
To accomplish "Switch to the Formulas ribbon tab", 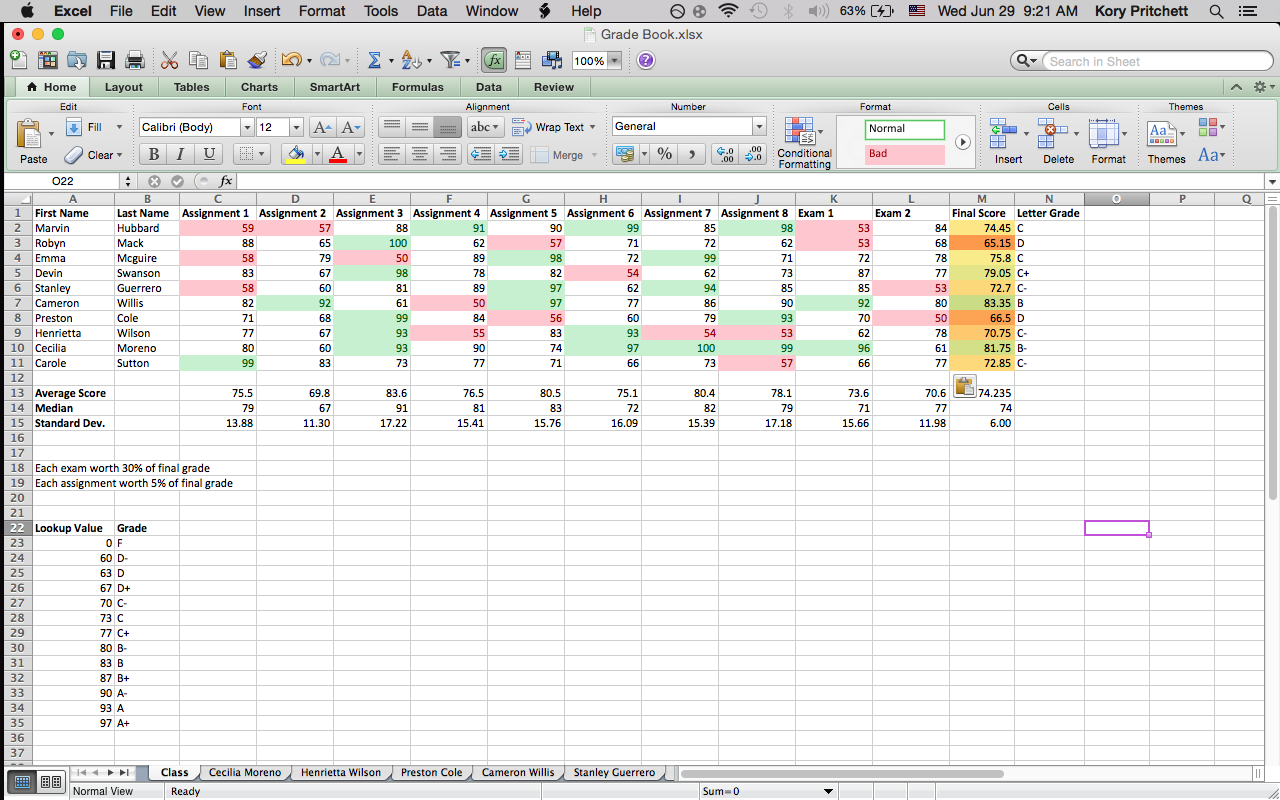I will (x=417, y=87).
